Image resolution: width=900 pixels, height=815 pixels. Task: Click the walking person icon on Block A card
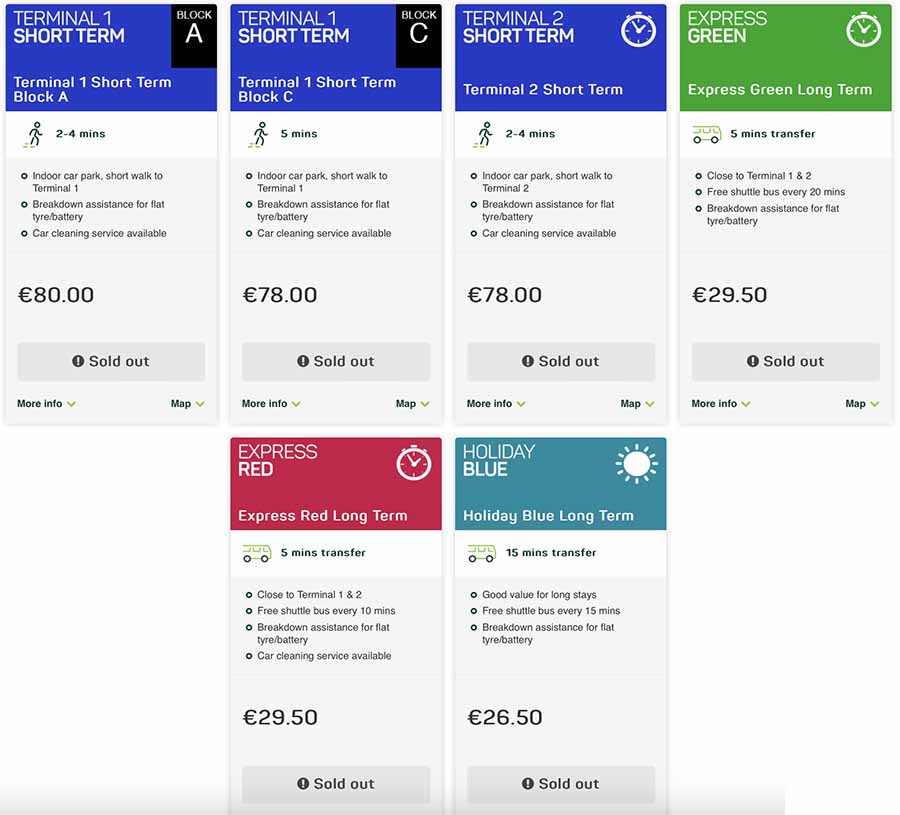(34, 134)
